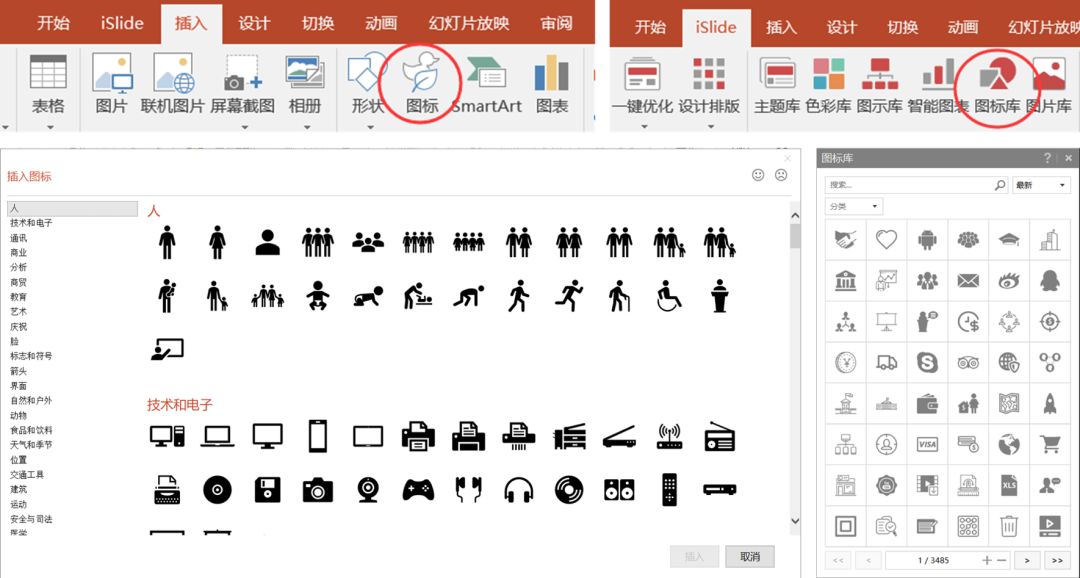Insert a picture via 图片 button
The image size is (1080, 578).
click(112, 84)
